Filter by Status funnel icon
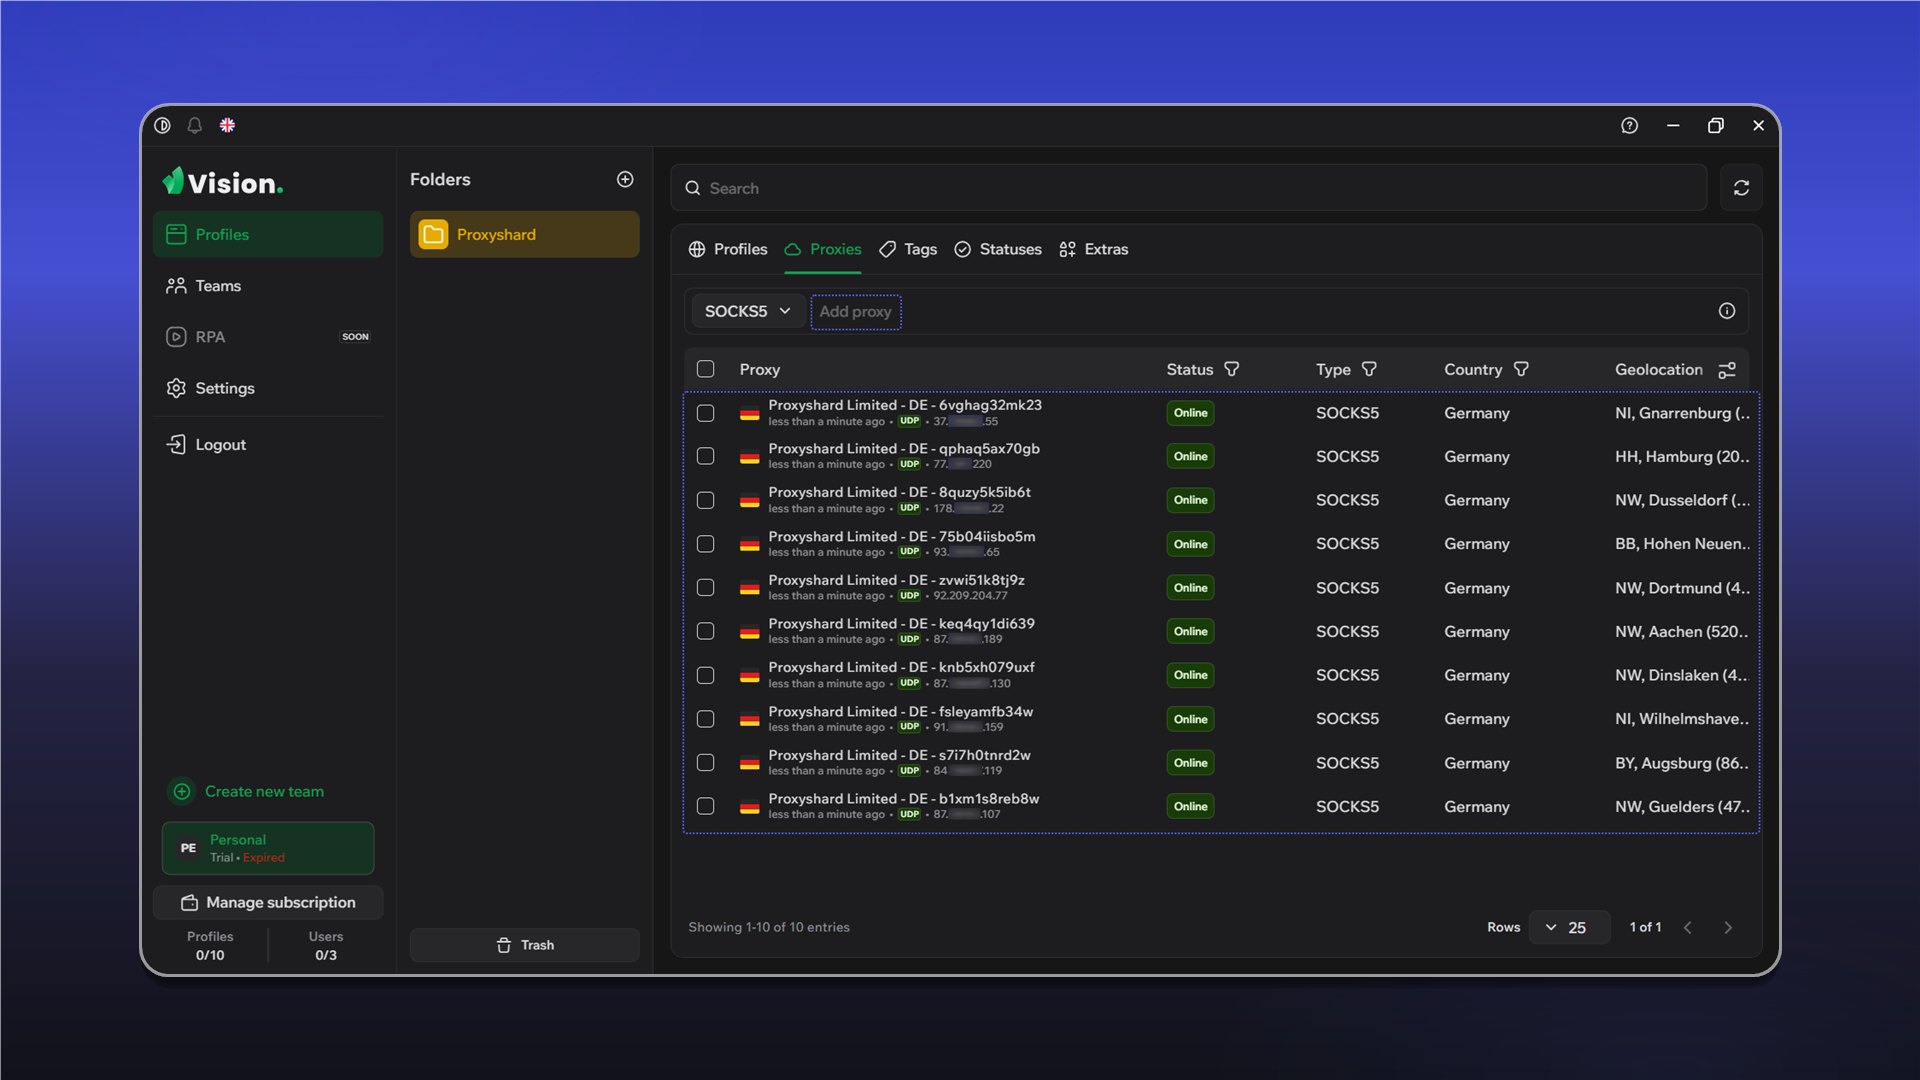Image resolution: width=1920 pixels, height=1080 pixels. point(1232,369)
